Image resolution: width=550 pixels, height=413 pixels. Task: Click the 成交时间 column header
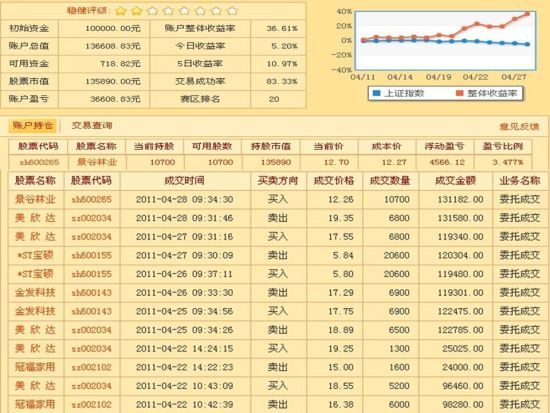184,181
